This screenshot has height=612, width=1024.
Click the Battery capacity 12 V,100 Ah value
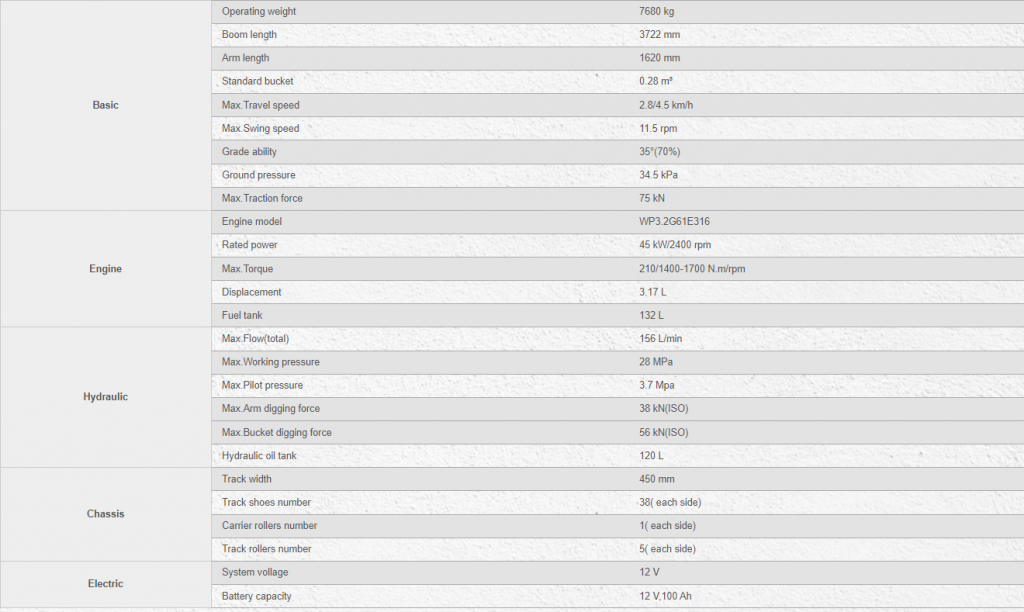click(x=665, y=596)
